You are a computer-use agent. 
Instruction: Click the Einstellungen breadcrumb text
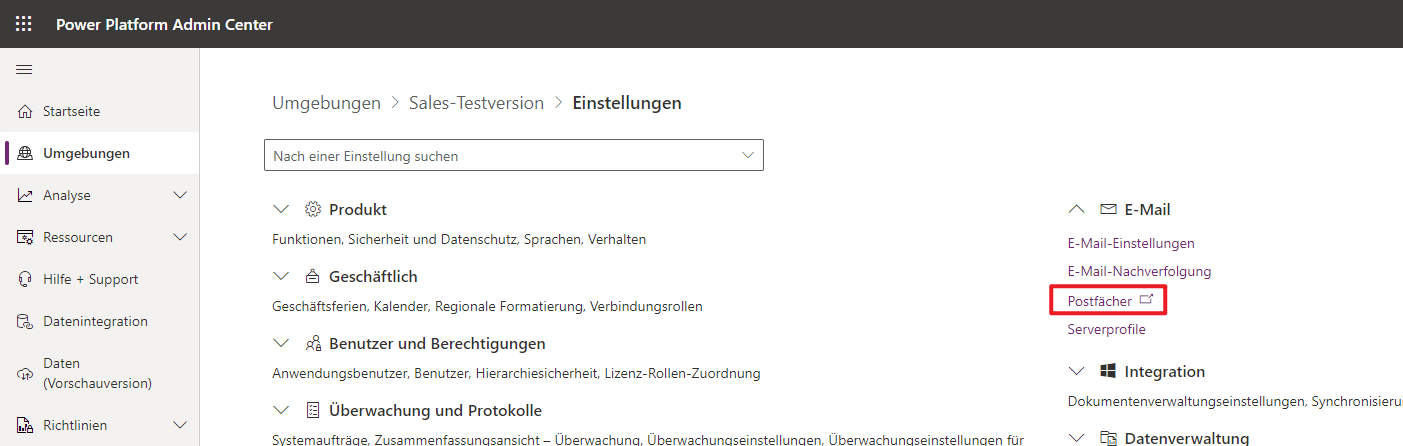(627, 103)
